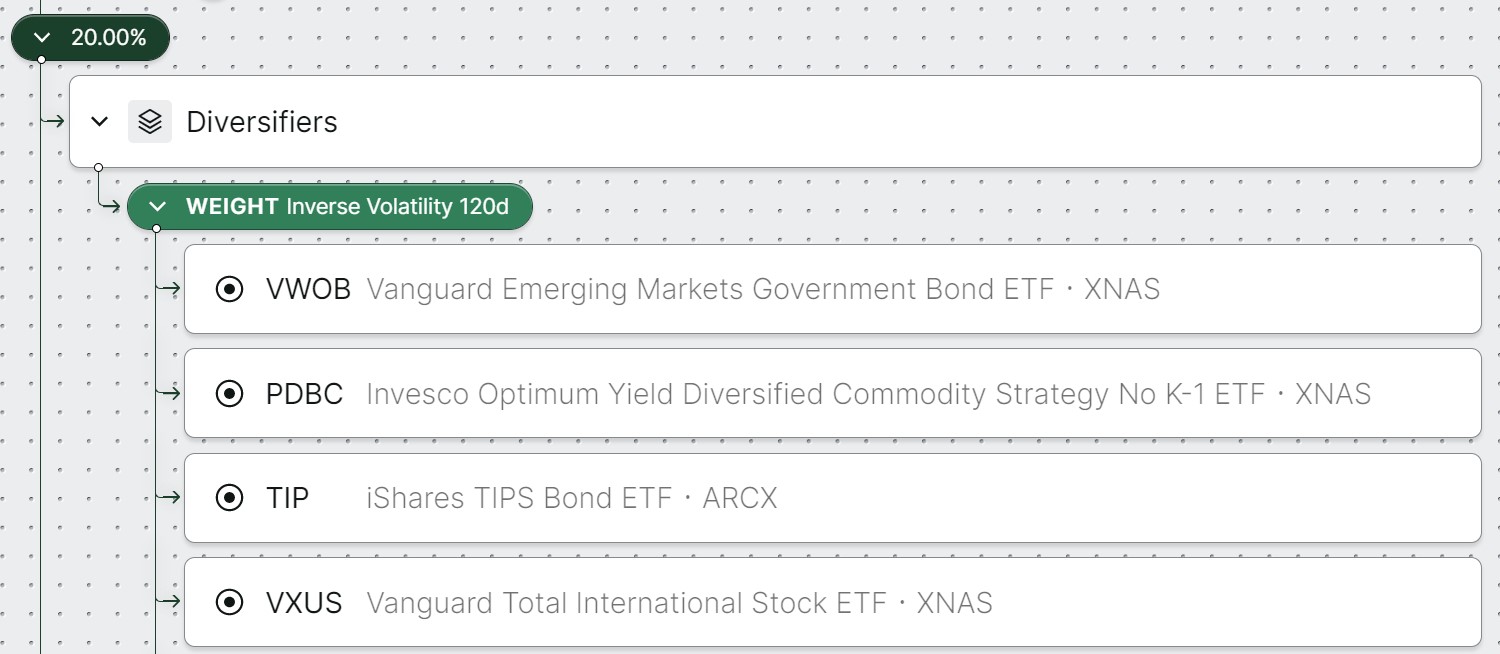Click the Diversifiers group layers icon
This screenshot has height=654, width=1500.
[150, 122]
